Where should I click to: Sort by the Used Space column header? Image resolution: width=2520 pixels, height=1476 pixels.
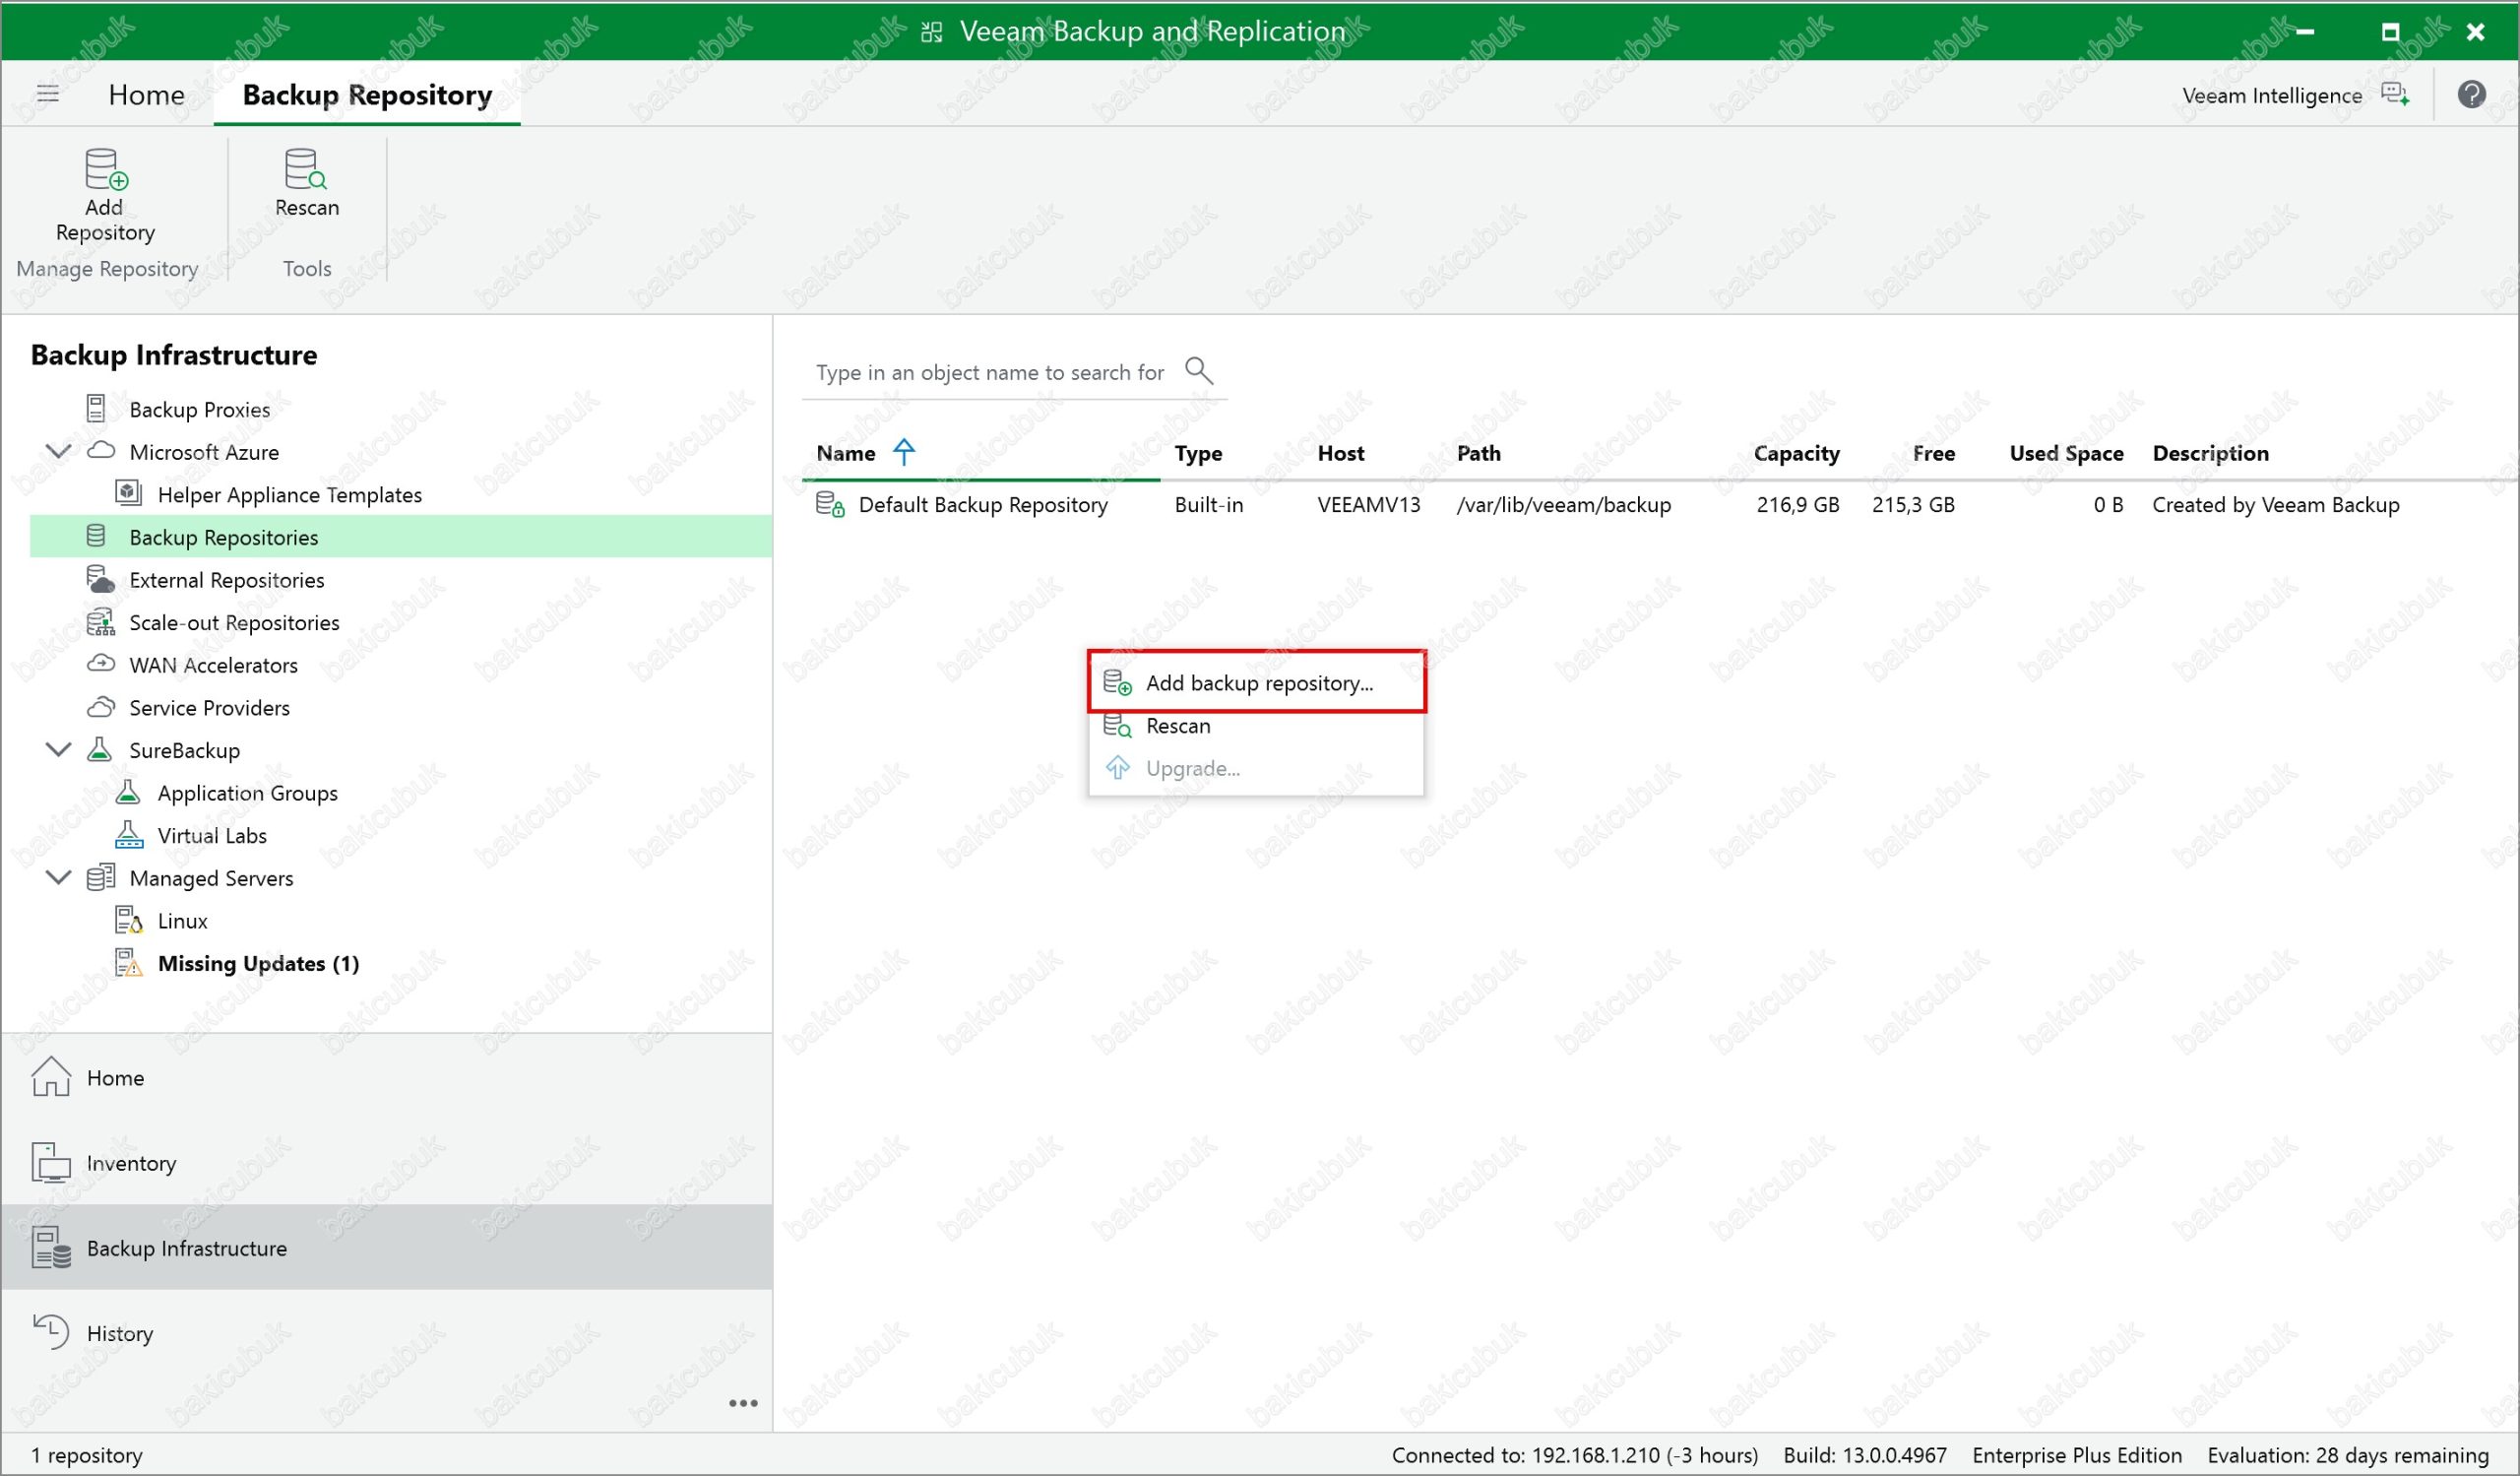tap(2066, 453)
